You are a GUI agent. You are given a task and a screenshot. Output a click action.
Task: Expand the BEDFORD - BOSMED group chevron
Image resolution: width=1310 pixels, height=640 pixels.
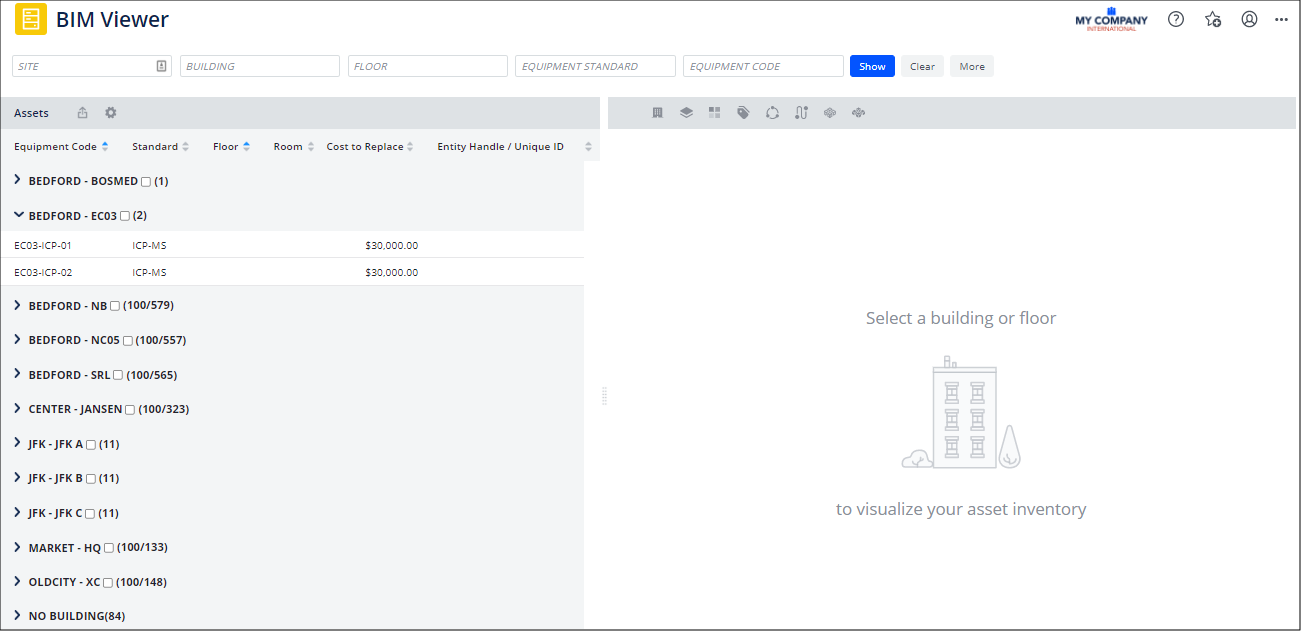click(x=18, y=181)
